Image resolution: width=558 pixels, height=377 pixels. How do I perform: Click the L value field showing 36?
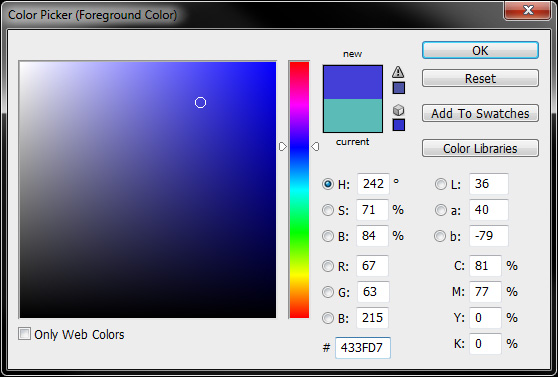pyautogui.click(x=489, y=184)
